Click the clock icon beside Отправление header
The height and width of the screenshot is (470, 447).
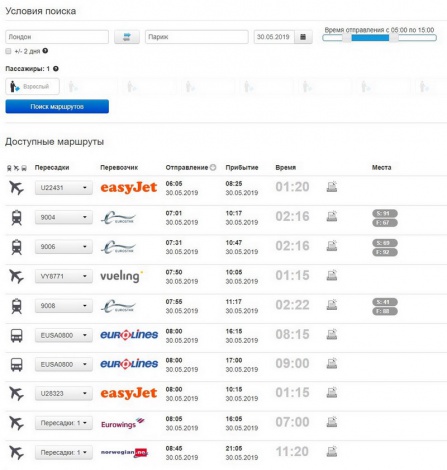pos(213,167)
